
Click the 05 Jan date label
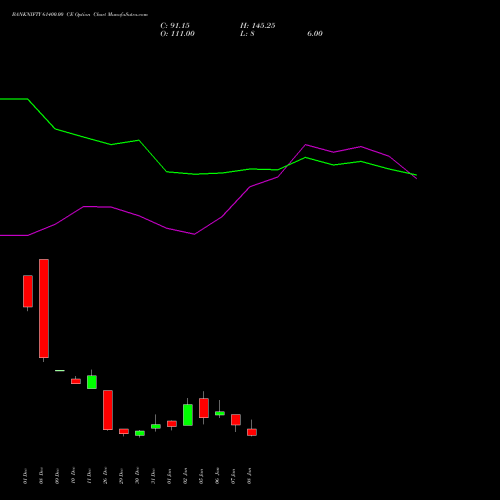[x=201, y=476]
